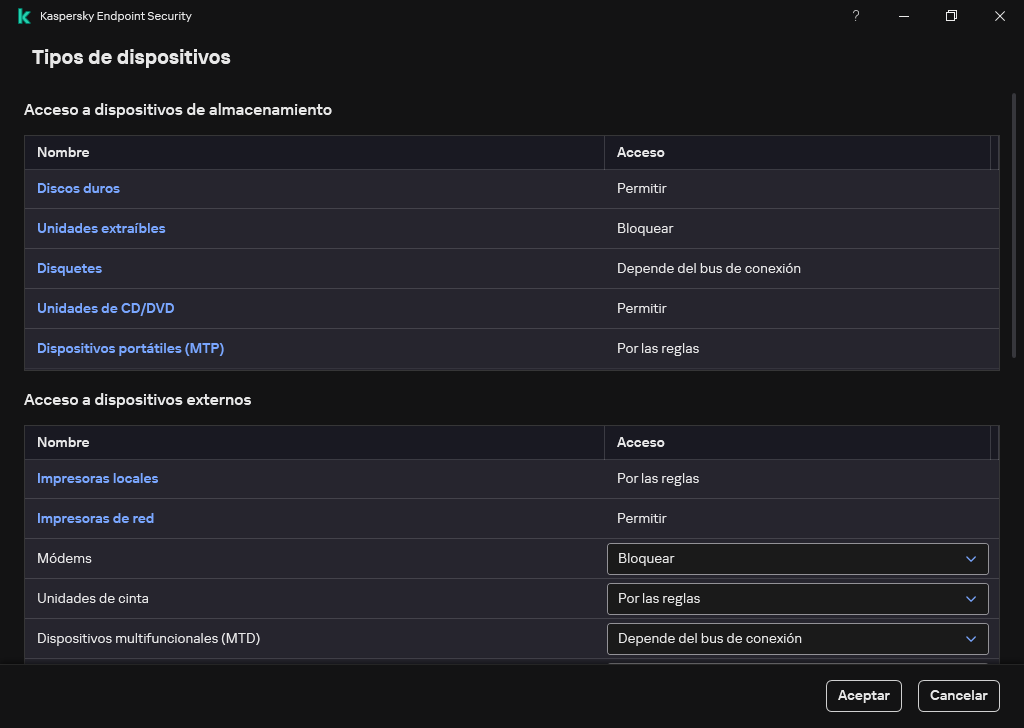Image resolution: width=1024 pixels, height=728 pixels.
Task: Open Dispositivos portátiles (MTP) rules
Action: 129,348
